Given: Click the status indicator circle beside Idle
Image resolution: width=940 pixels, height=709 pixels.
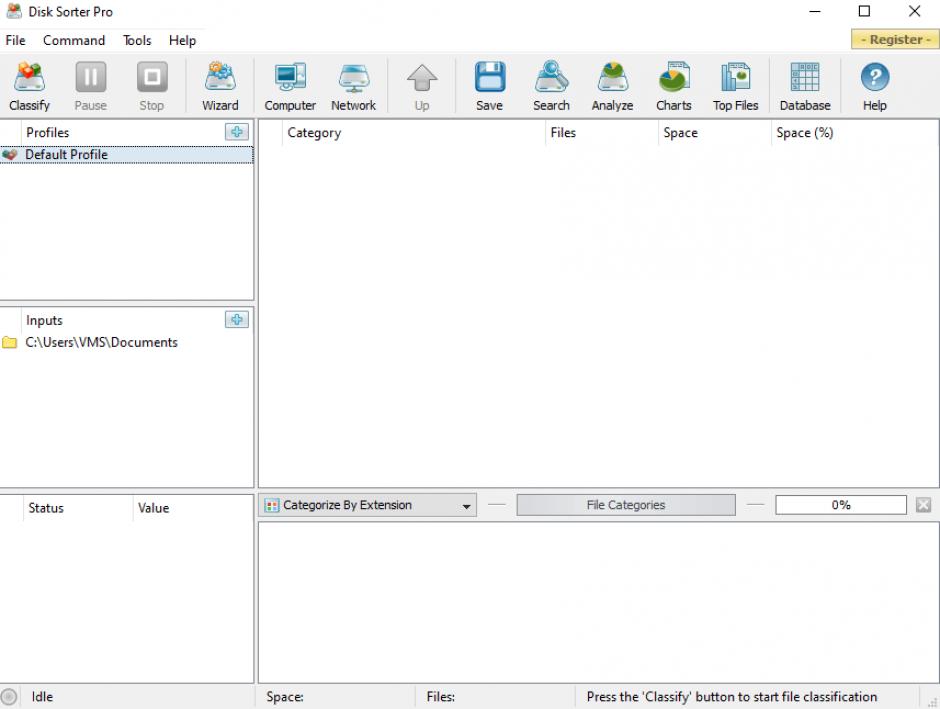Looking at the screenshot, I should tap(9, 697).
